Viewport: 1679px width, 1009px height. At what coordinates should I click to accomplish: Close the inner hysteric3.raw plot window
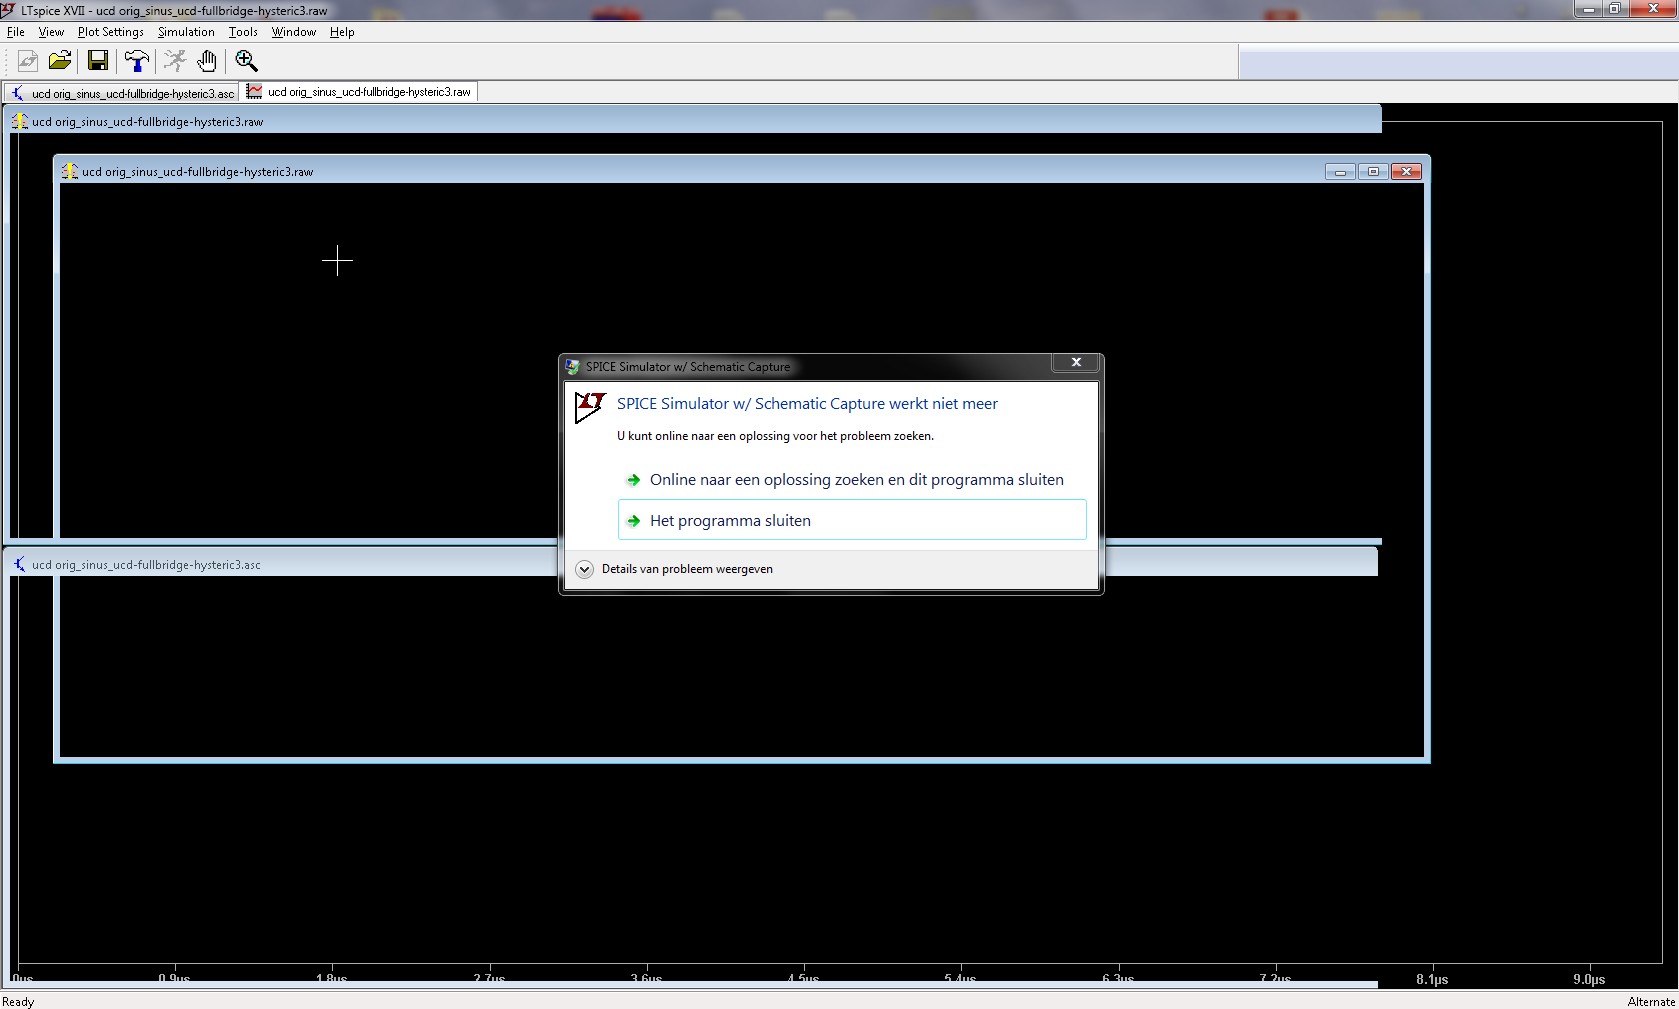coord(1406,172)
